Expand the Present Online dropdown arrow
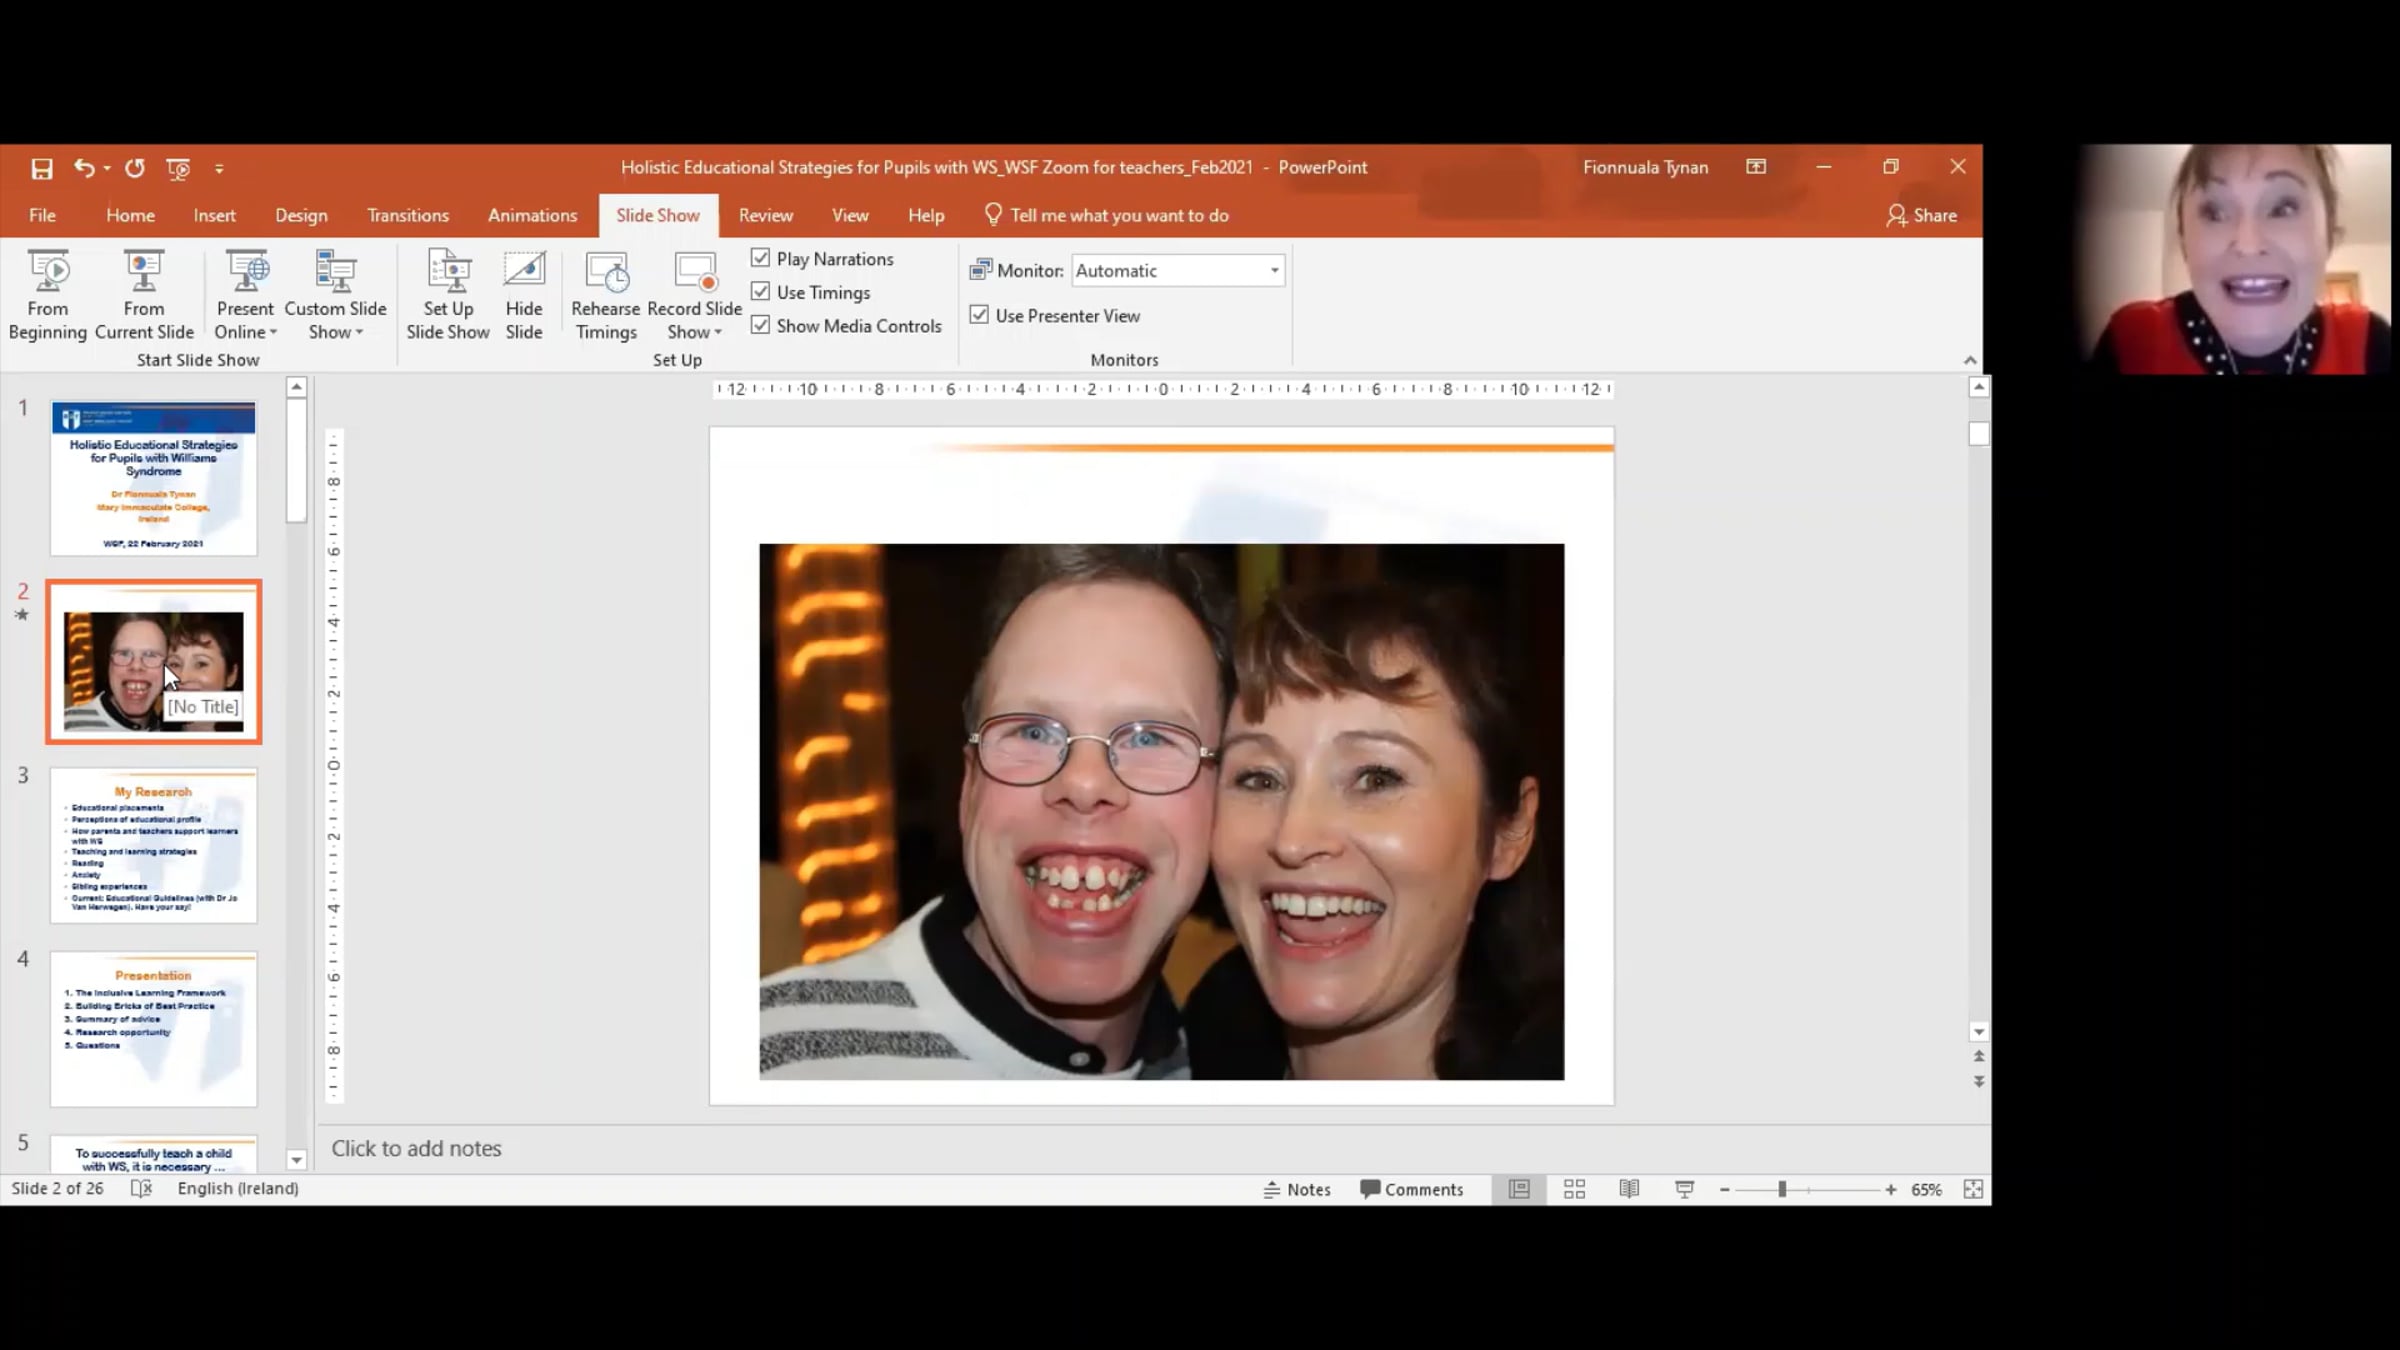 [x=273, y=332]
